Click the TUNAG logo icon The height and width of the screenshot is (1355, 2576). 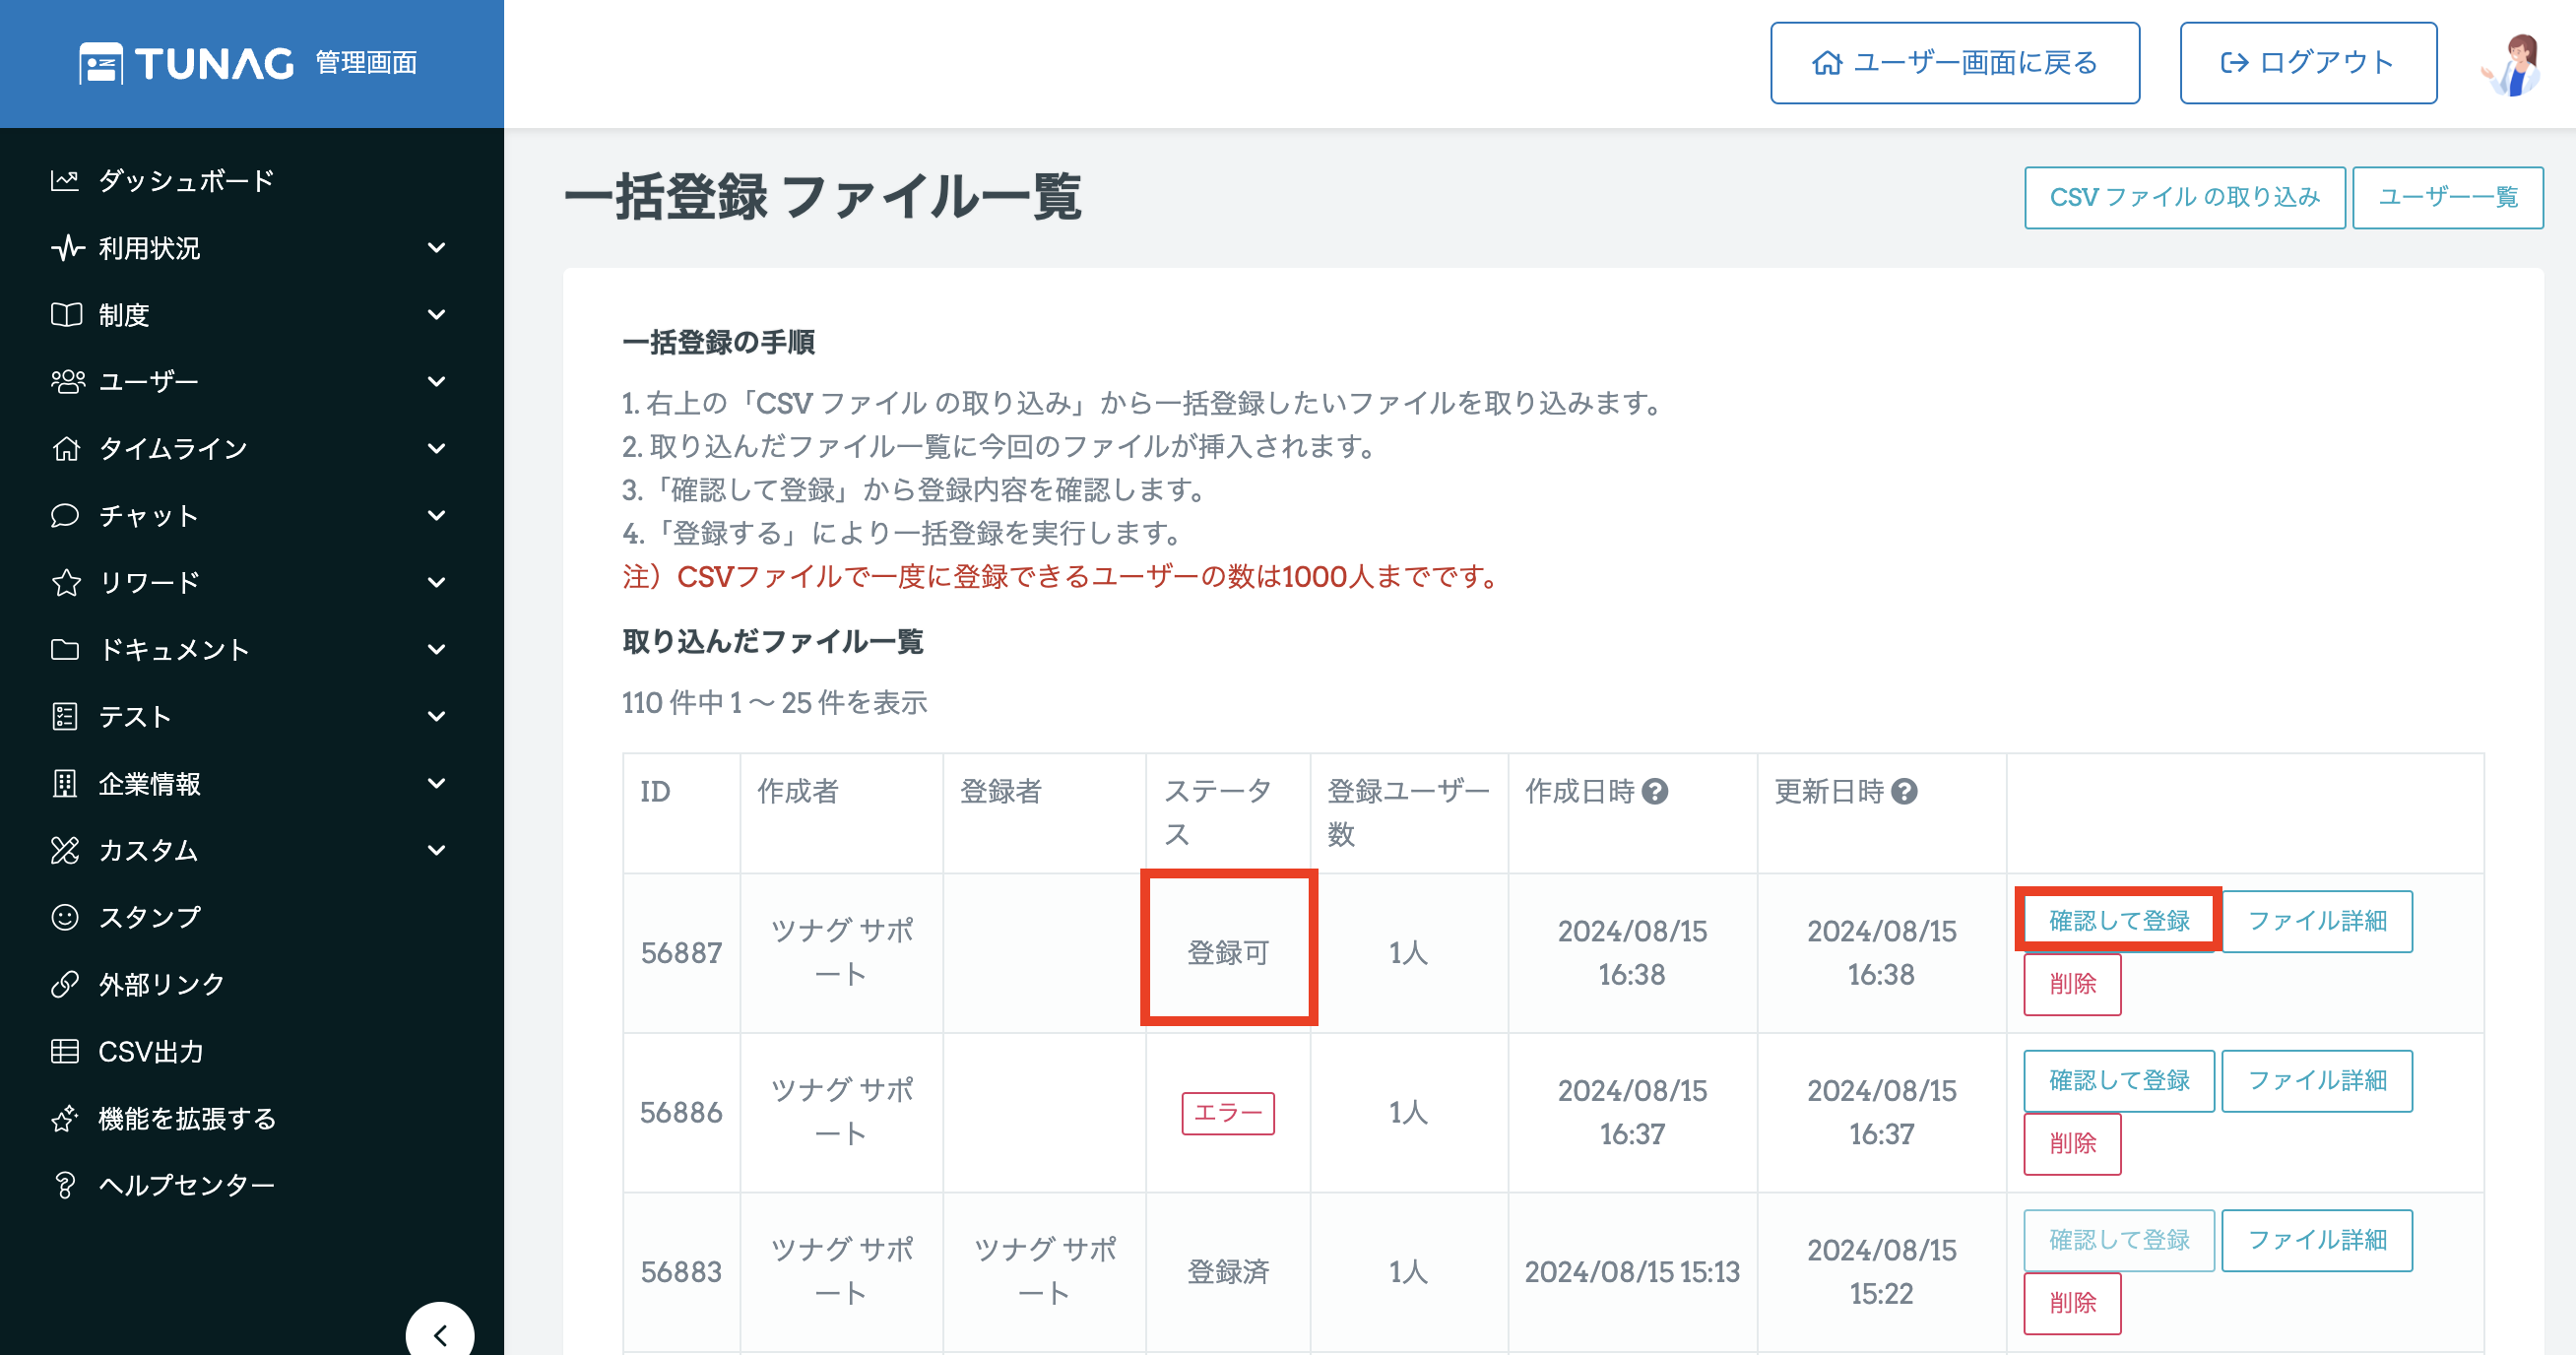[x=101, y=63]
